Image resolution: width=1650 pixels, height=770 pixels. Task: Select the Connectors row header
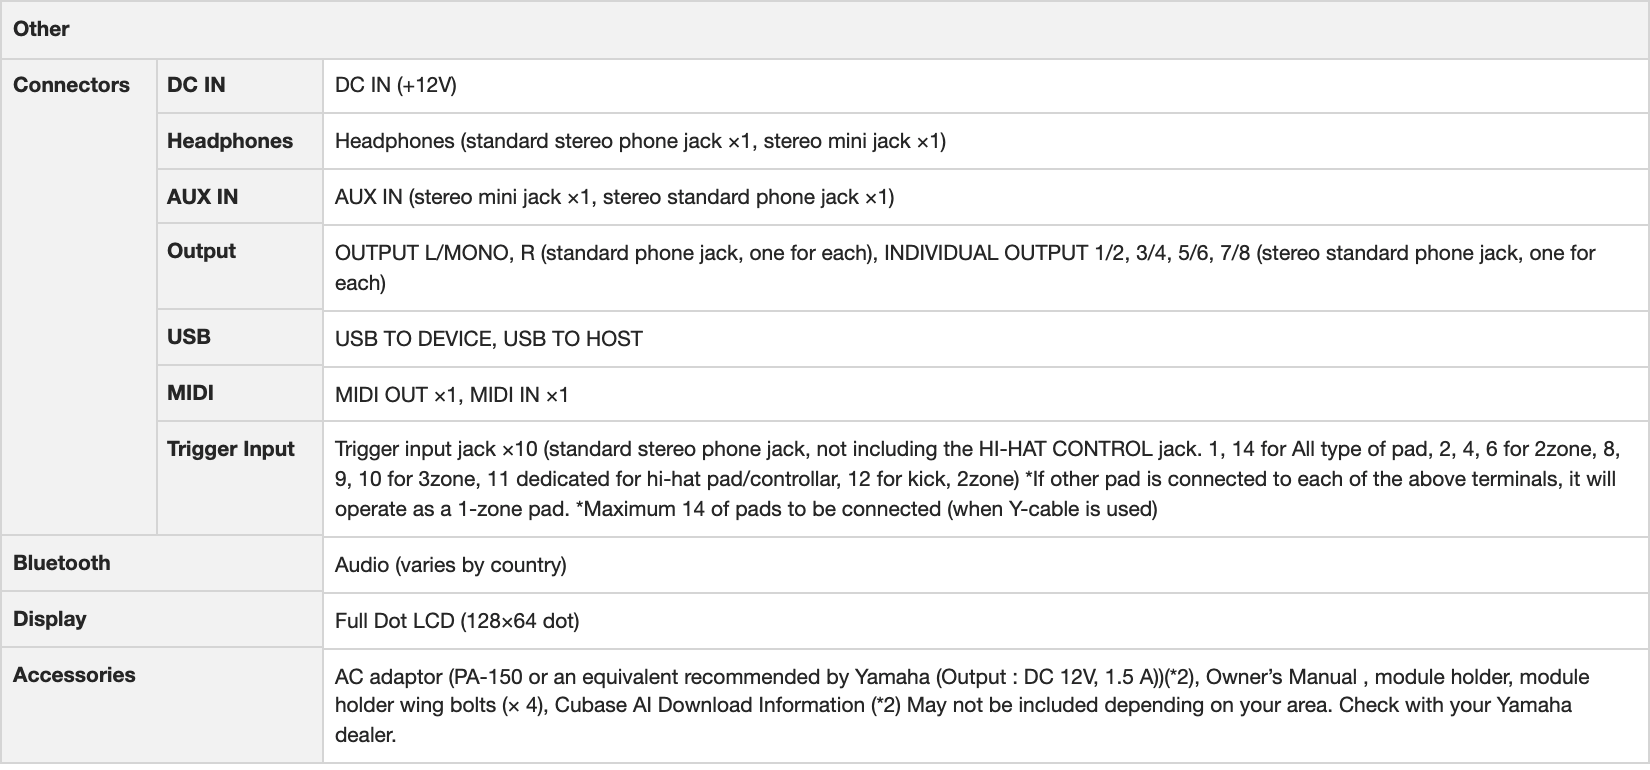tap(71, 85)
